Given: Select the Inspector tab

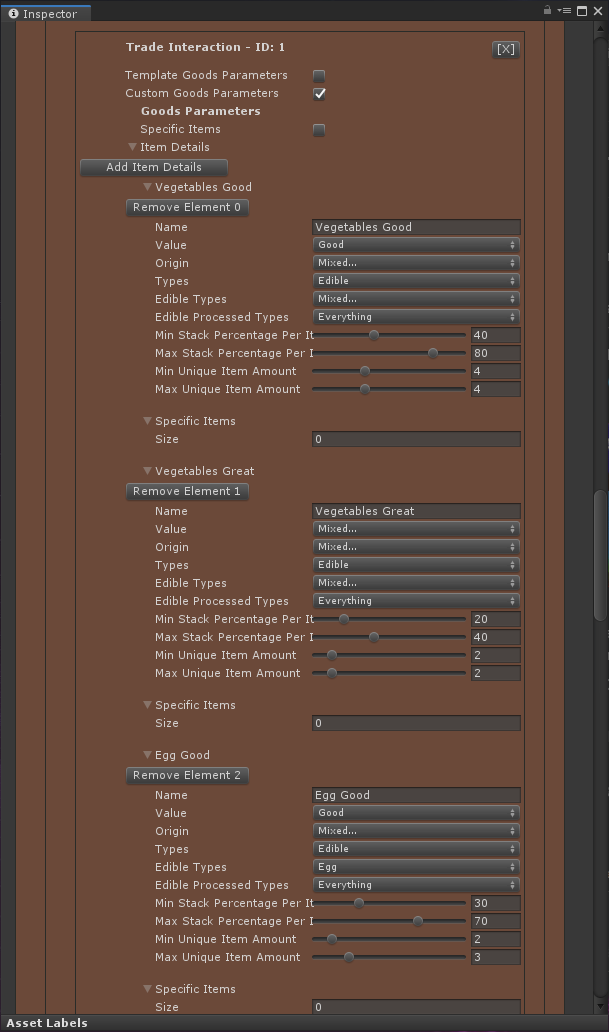Looking at the screenshot, I should click(x=45, y=13).
